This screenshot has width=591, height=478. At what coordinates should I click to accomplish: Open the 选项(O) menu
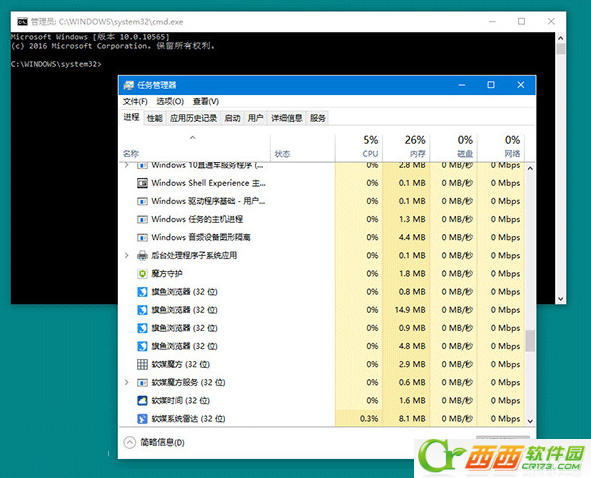pyautogui.click(x=170, y=101)
